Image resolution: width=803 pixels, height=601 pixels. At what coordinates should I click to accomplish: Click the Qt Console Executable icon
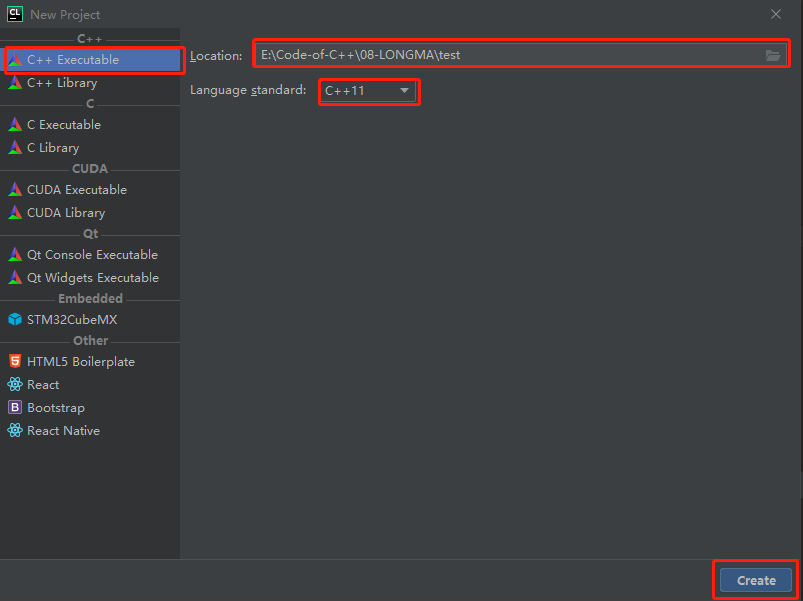15,254
